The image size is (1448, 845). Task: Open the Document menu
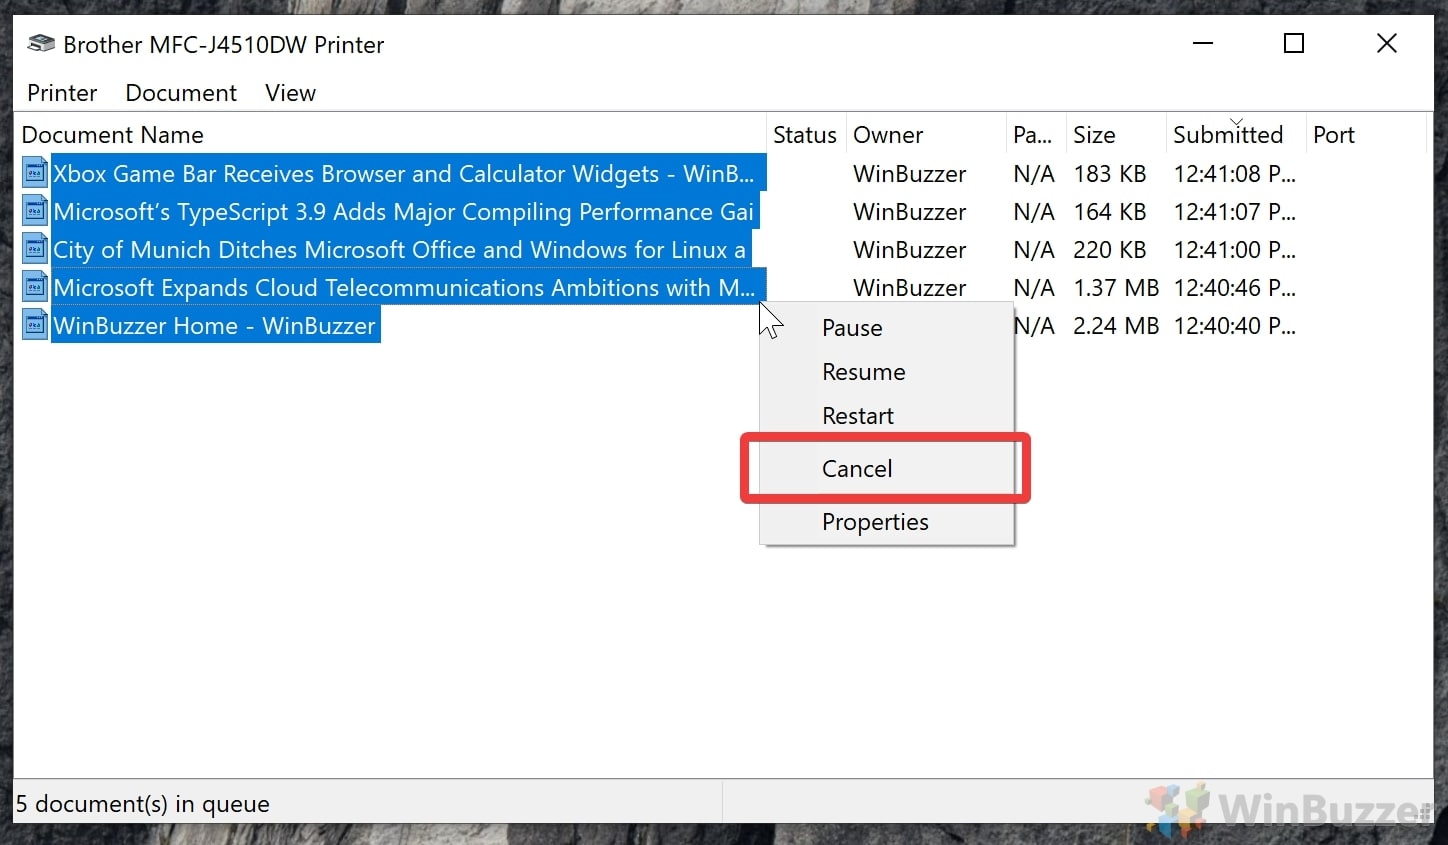click(x=181, y=93)
